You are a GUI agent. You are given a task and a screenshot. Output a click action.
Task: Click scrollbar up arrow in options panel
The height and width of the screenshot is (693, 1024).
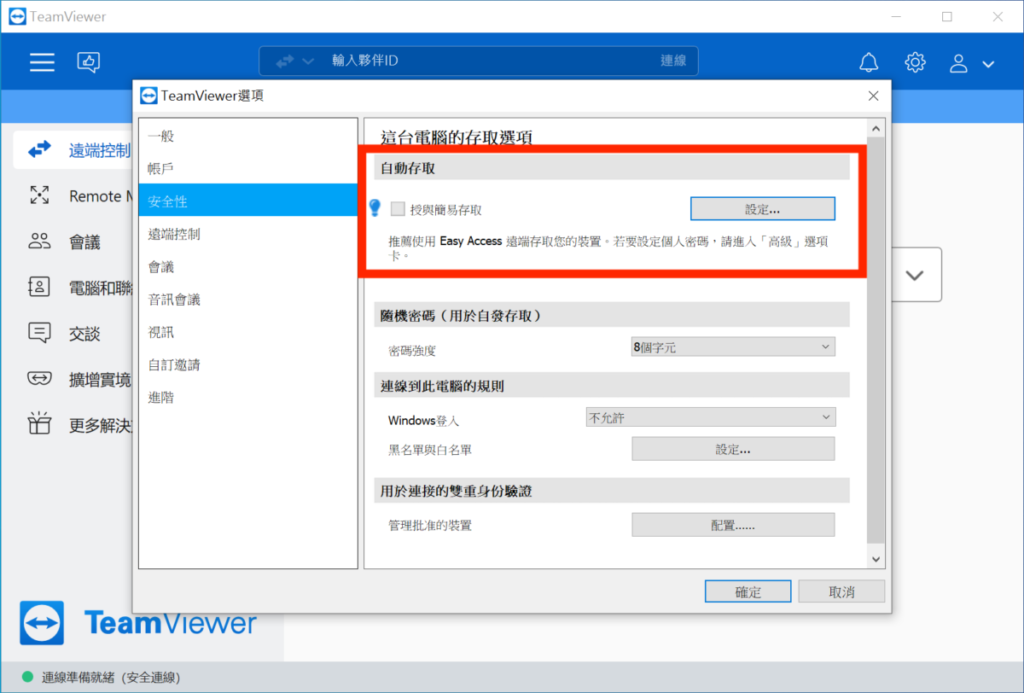pos(876,129)
